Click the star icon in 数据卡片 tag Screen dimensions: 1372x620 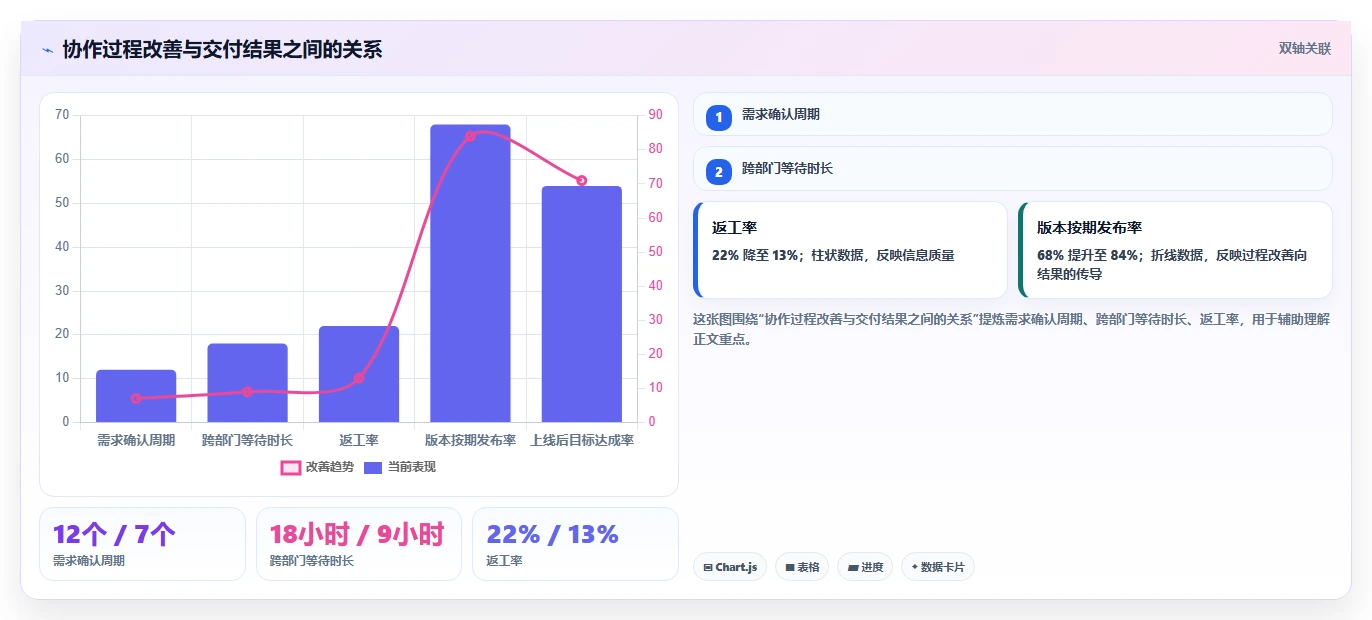[914, 567]
